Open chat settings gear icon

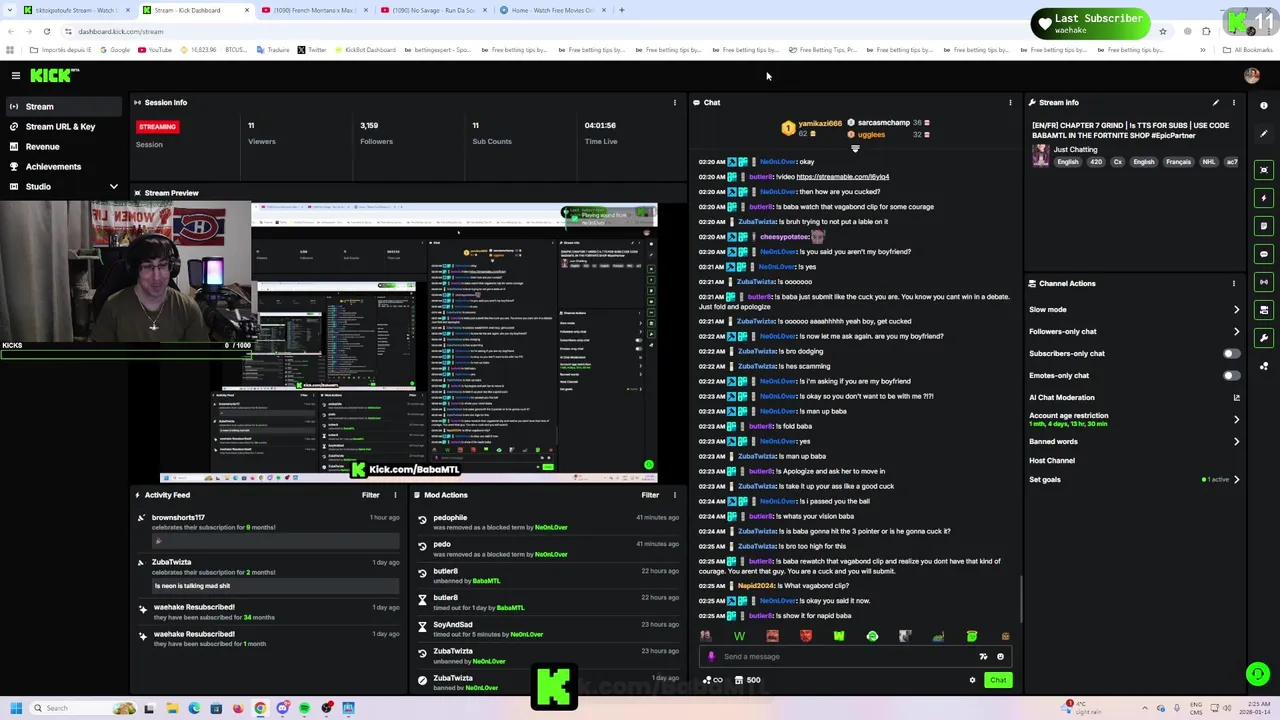tap(972, 680)
